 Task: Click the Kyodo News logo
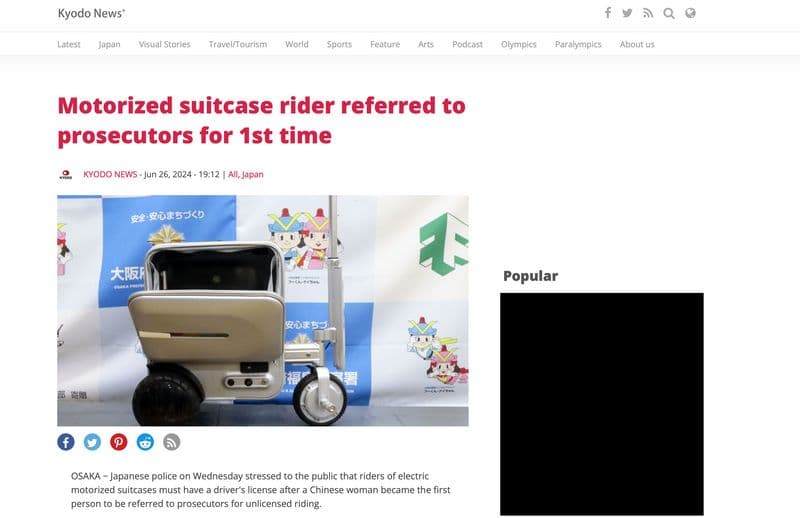(x=91, y=13)
